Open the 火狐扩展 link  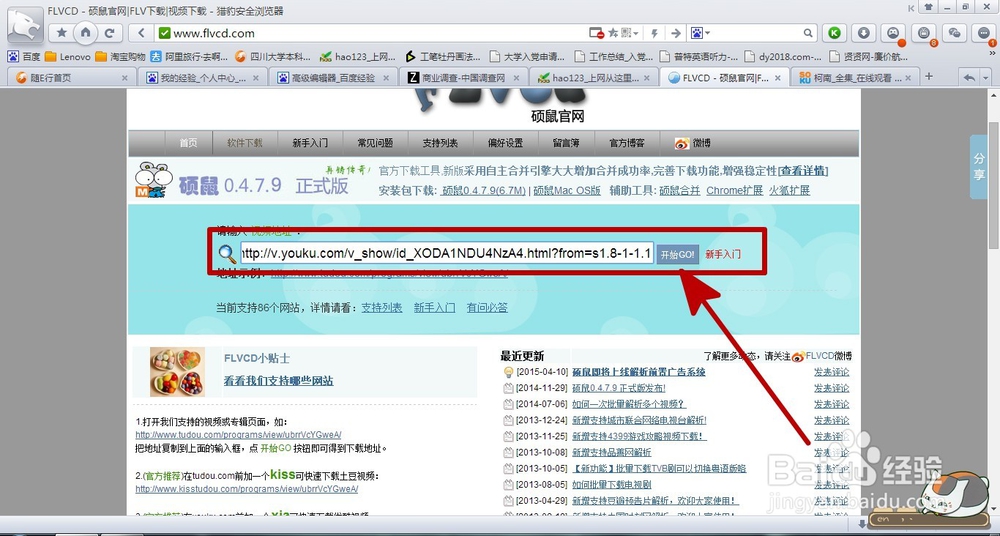click(x=790, y=190)
